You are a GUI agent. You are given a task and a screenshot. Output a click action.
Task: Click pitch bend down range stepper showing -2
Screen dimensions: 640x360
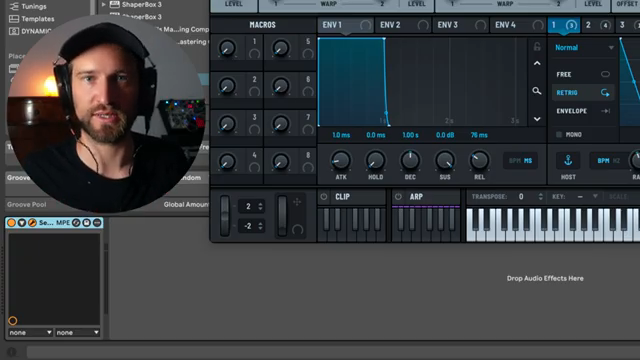251,226
